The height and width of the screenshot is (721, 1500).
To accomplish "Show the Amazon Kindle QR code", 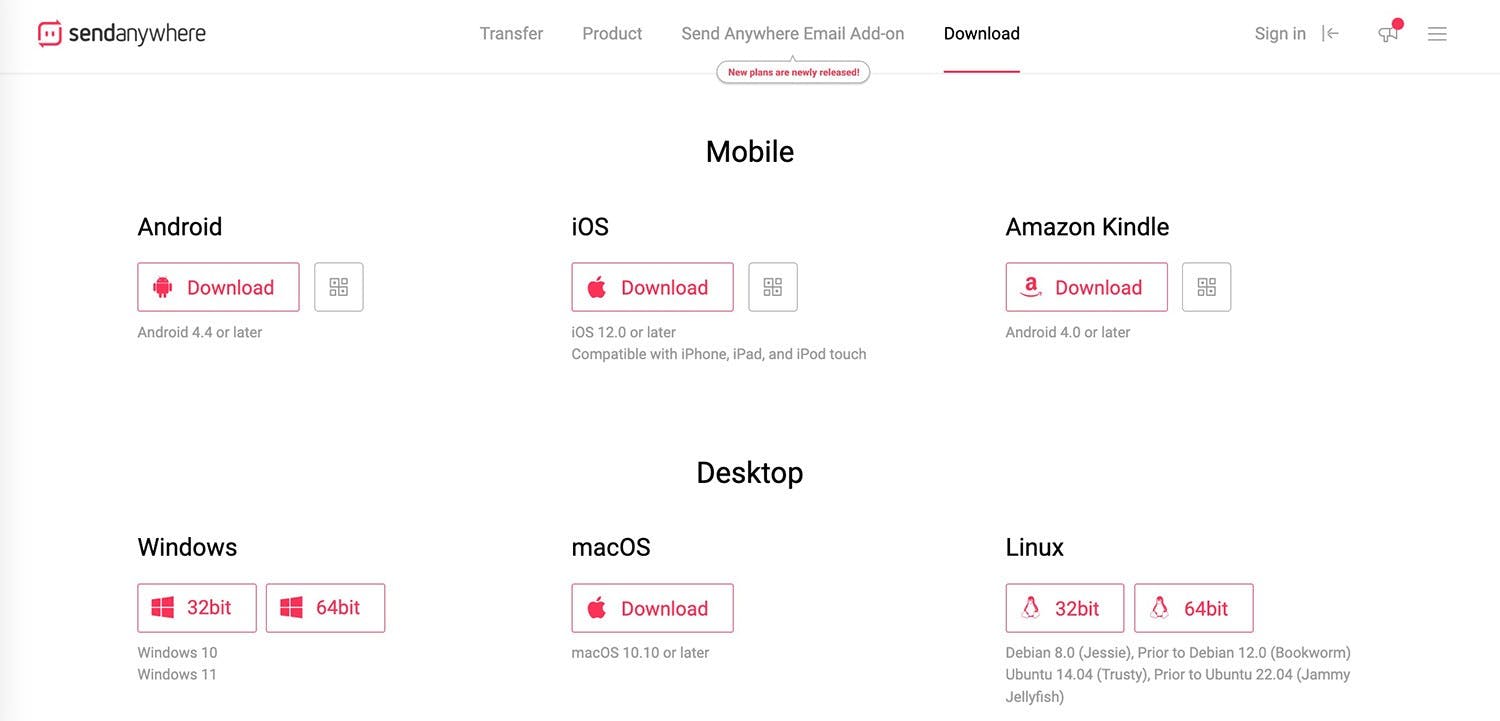I will [1207, 287].
